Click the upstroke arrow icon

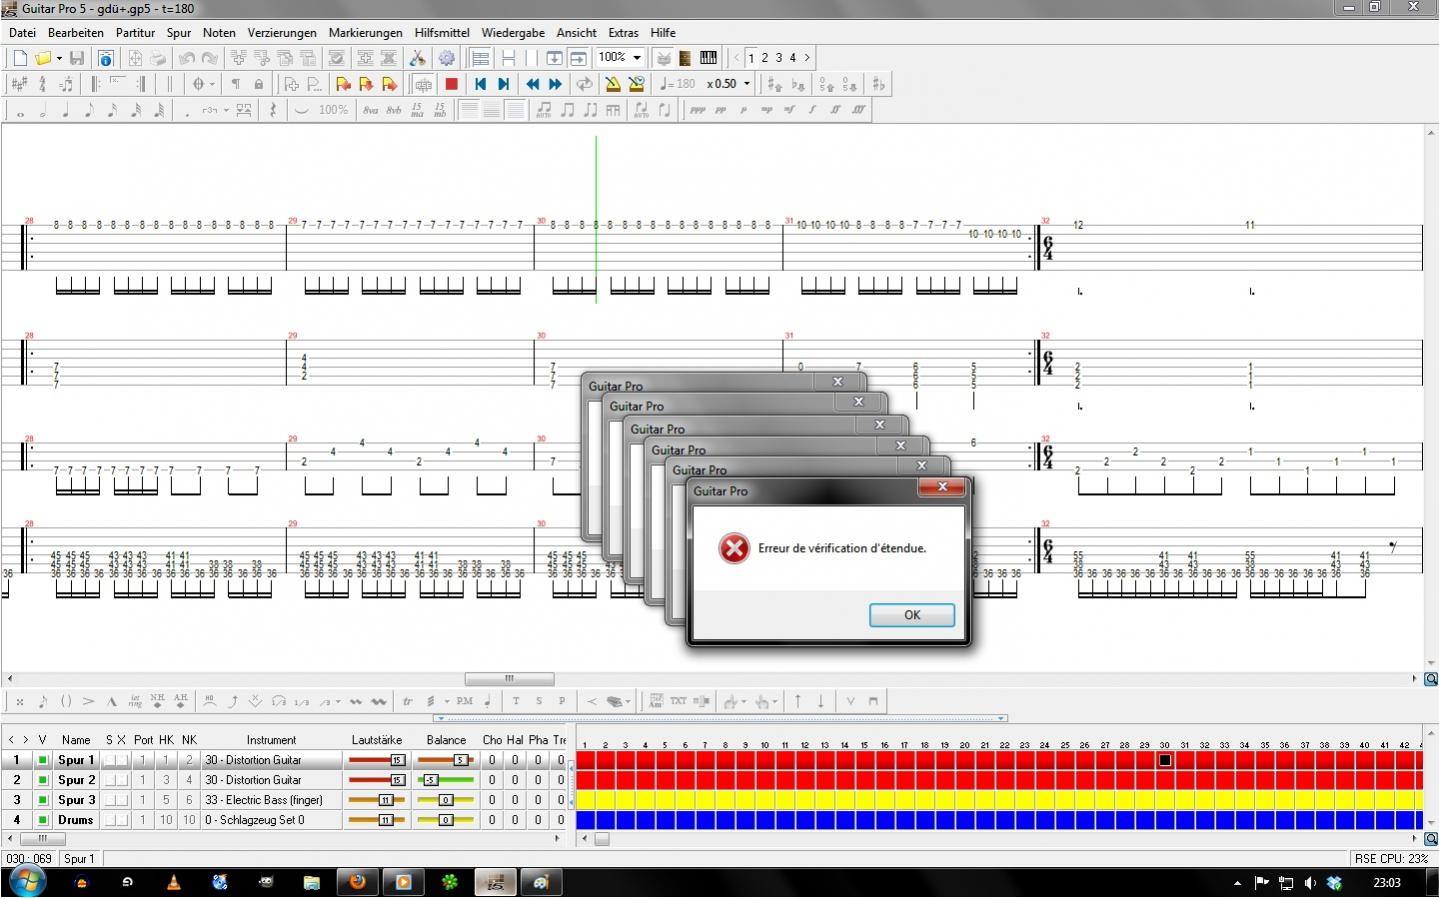point(797,701)
